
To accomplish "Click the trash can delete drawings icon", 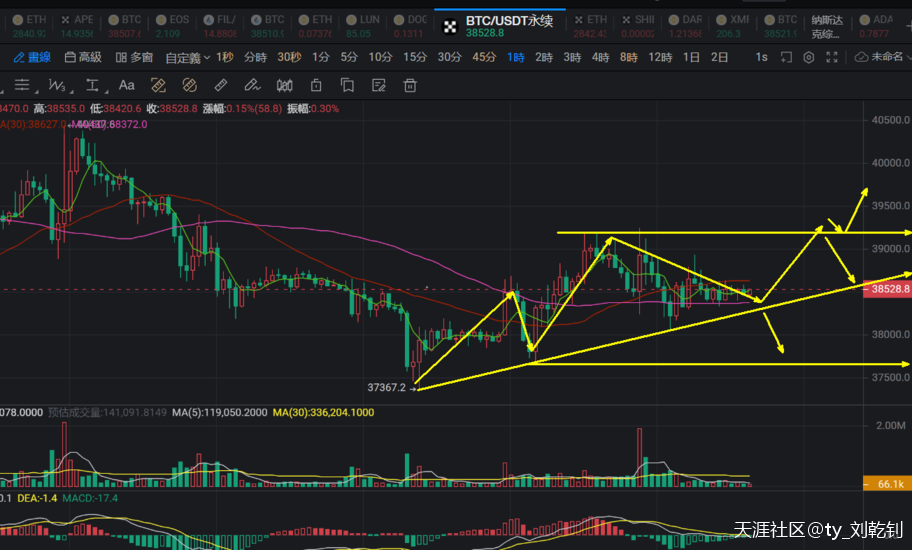I will coord(410,85).
